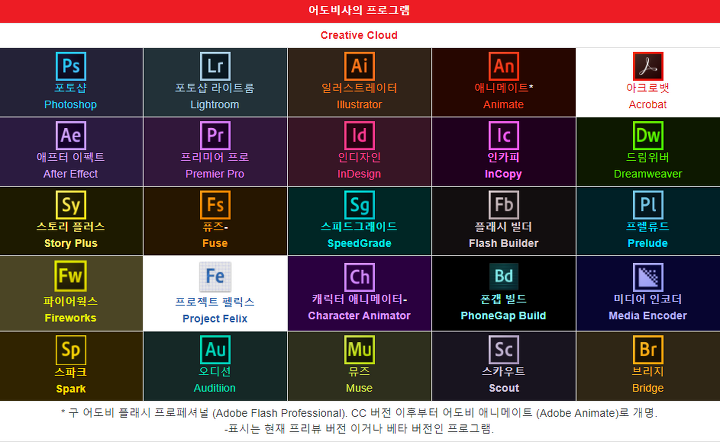Click the Korean label 일러스트레이터
720x442 pixels.
[x=359, y=88]
